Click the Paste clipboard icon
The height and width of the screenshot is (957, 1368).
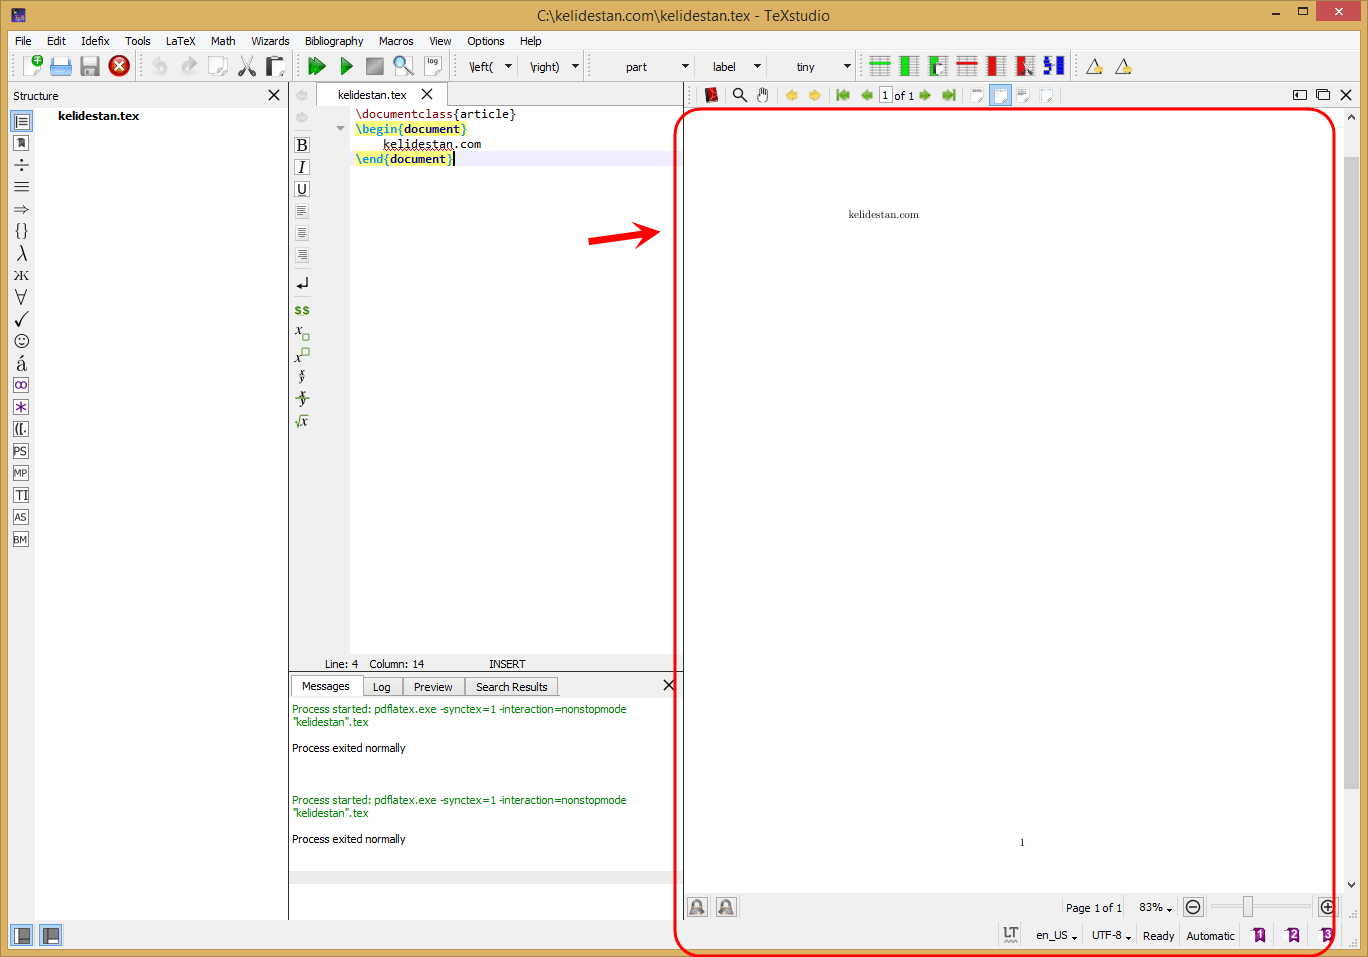[275, 66]
